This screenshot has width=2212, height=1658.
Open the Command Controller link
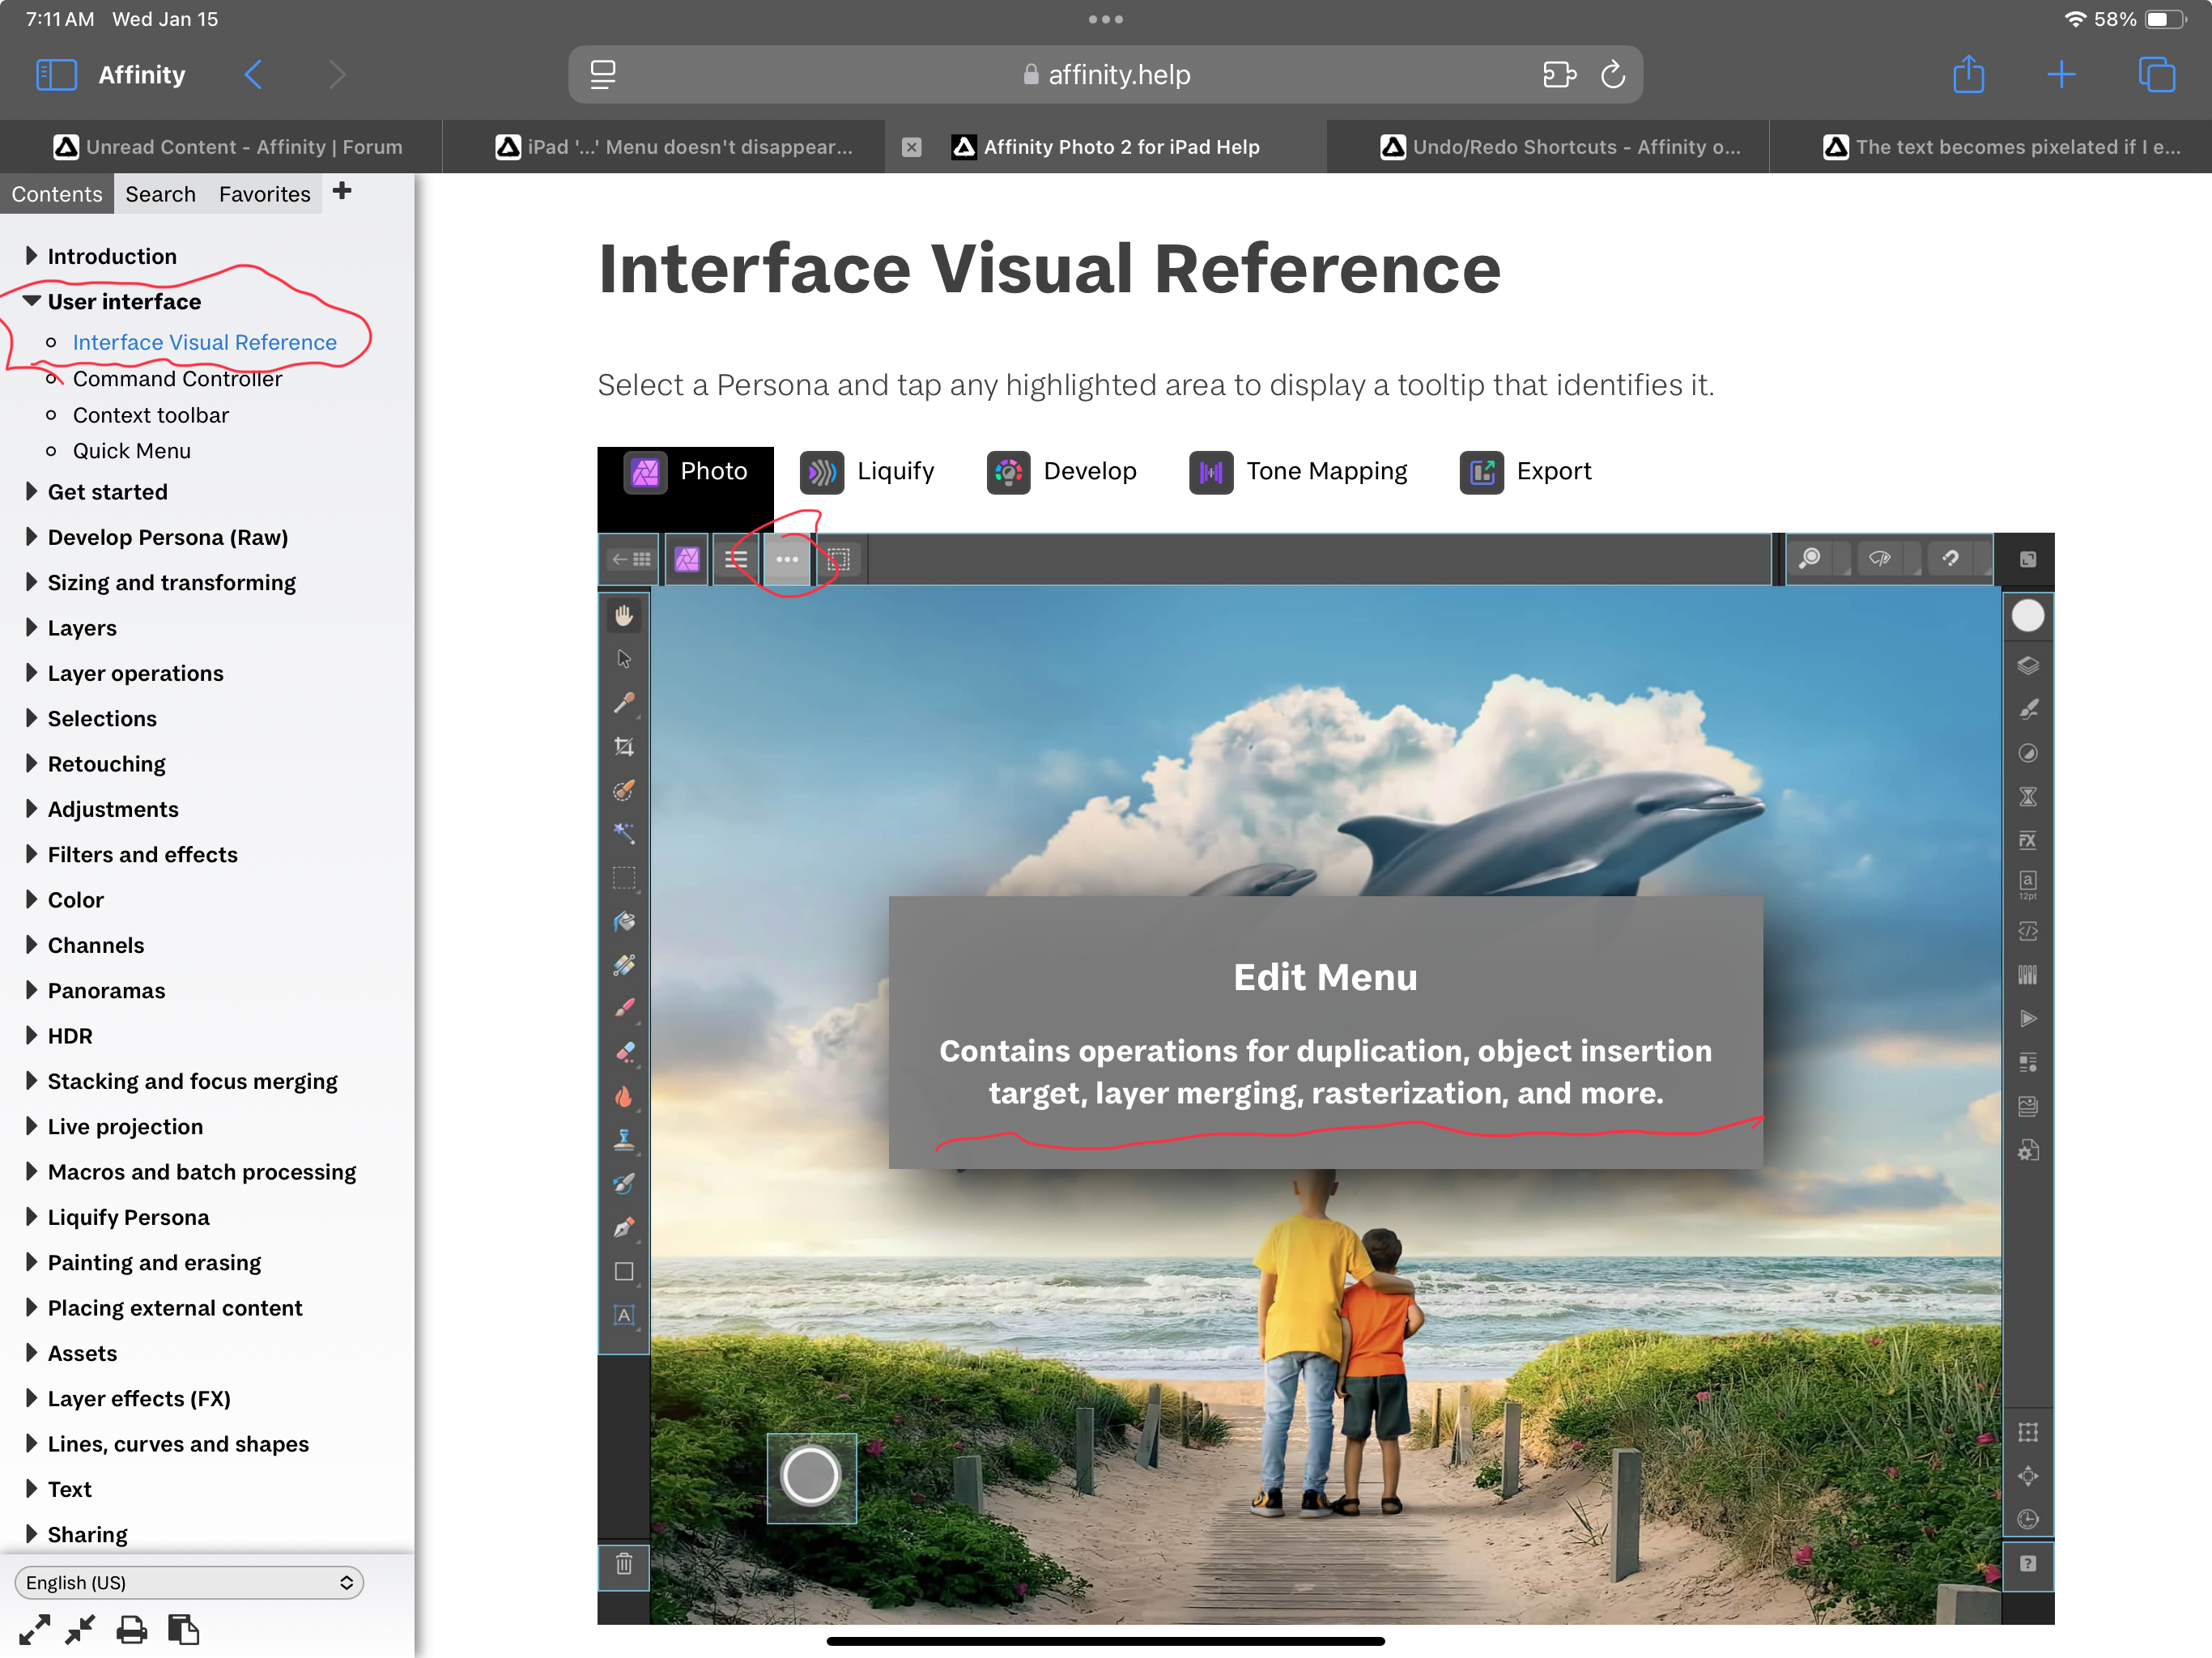[x=177, y=379]
